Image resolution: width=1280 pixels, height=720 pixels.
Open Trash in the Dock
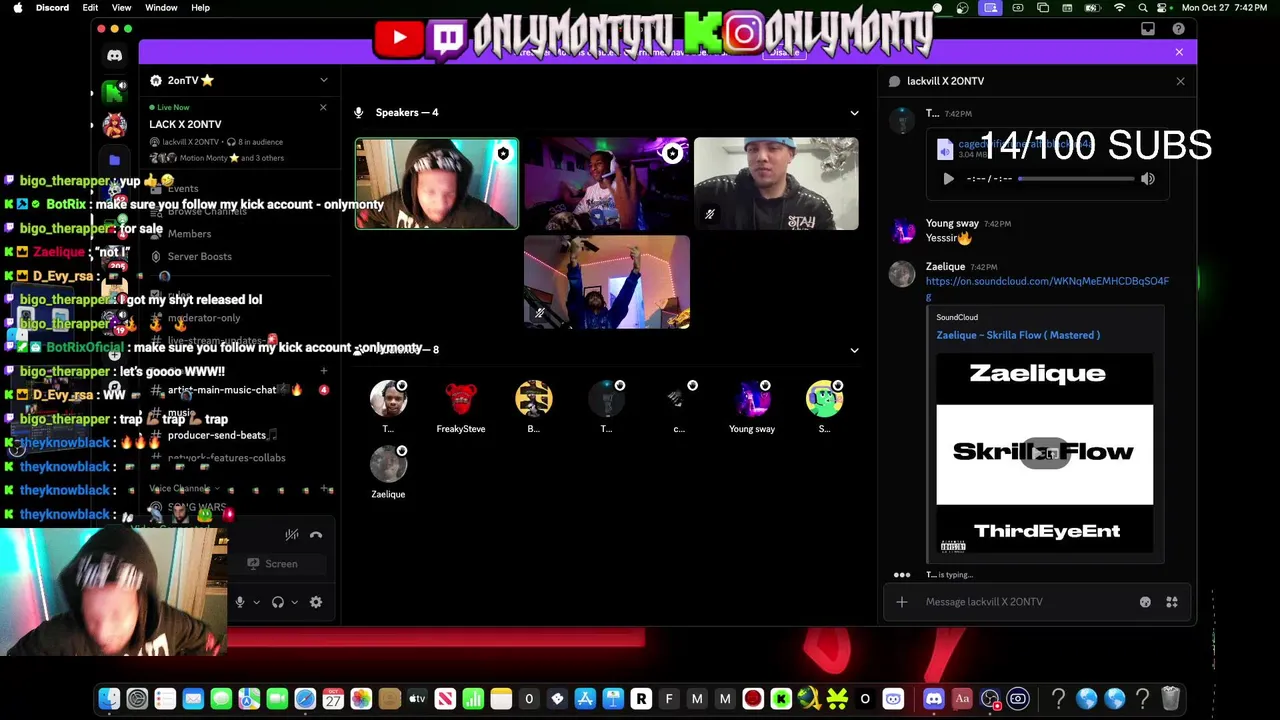pos(1171,699)
